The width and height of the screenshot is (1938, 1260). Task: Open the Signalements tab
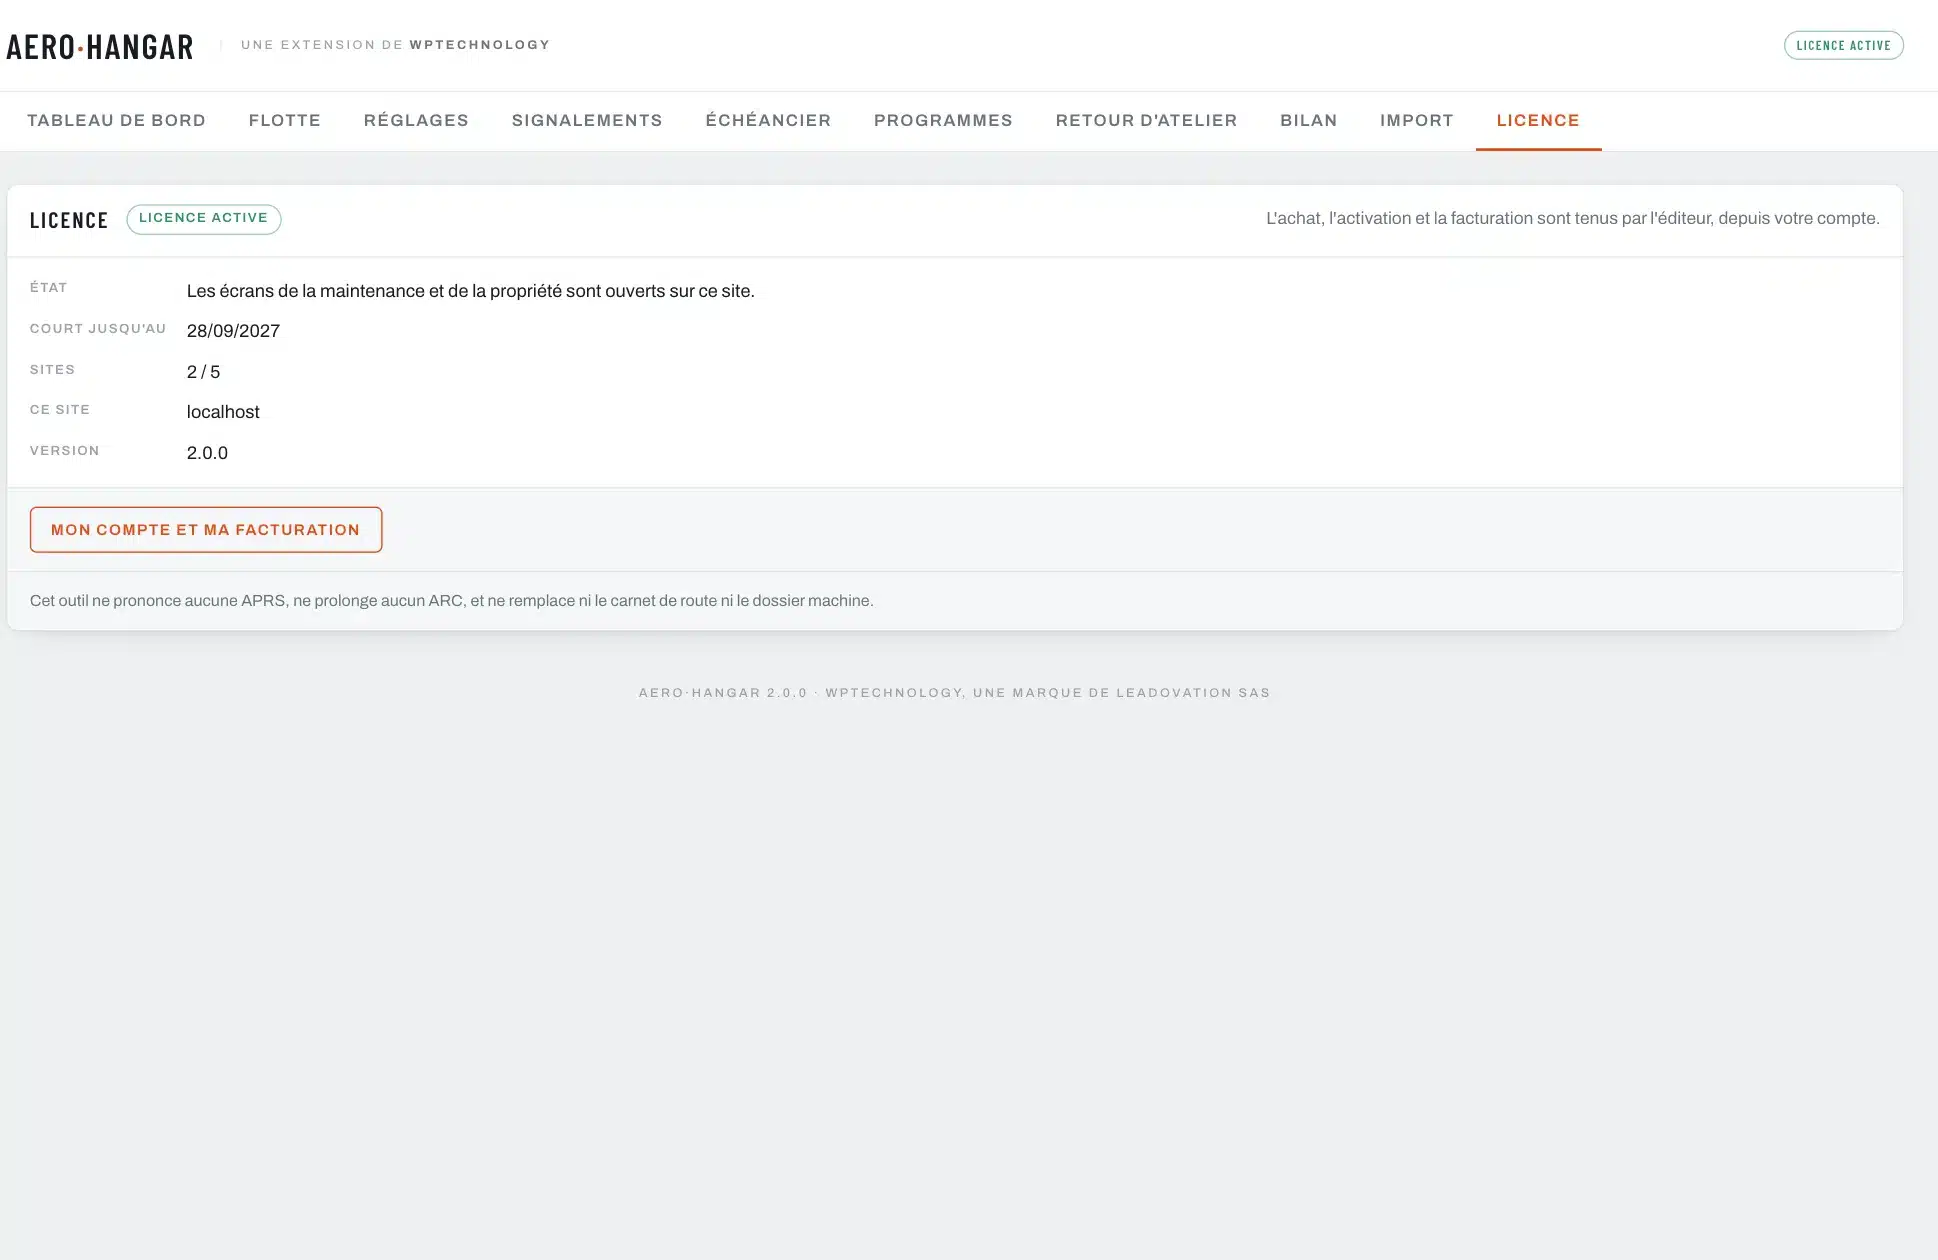click(x=587, y=121)
